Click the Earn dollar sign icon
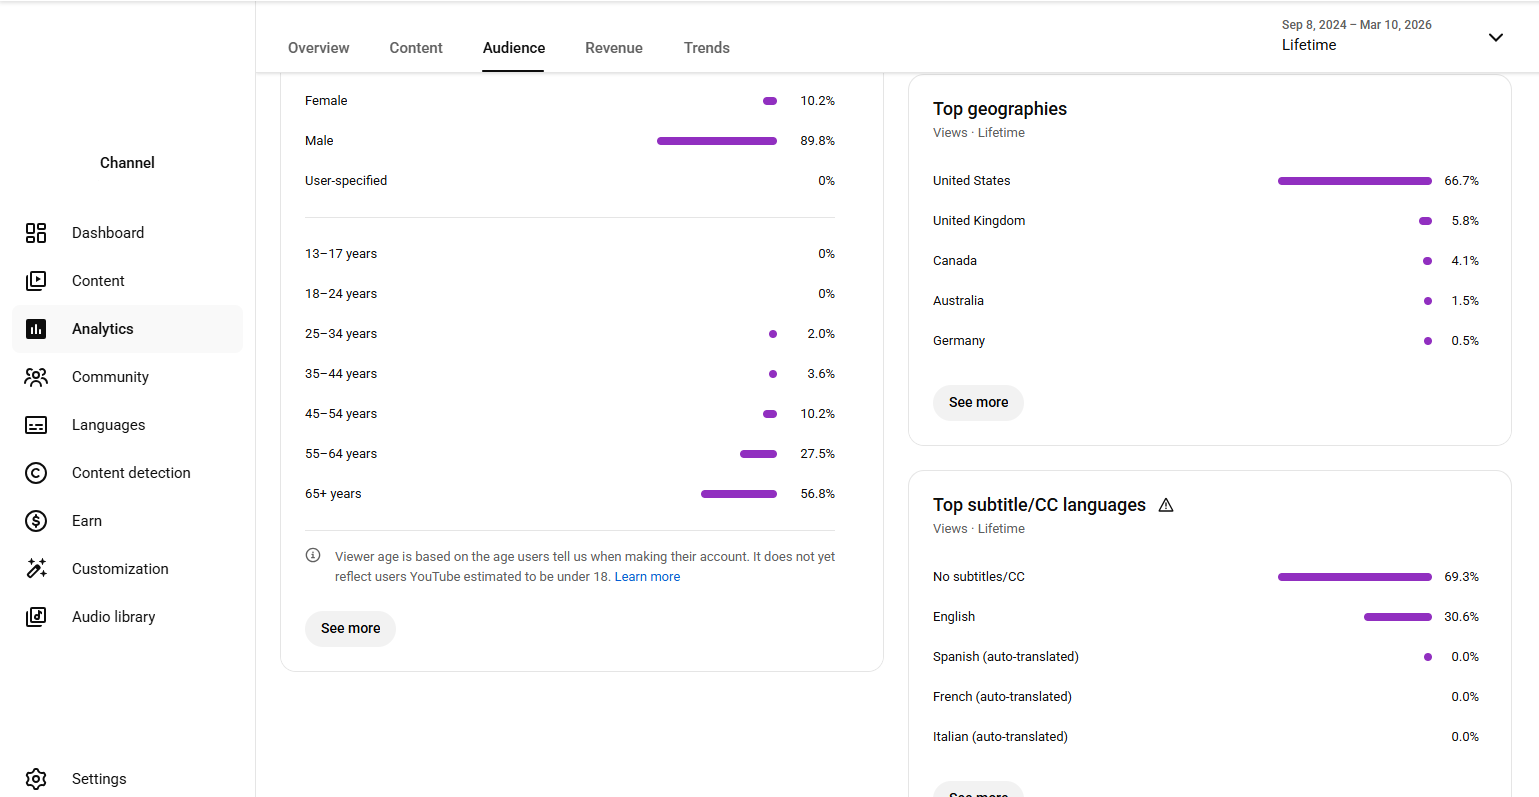 click(x=36, y=521)
